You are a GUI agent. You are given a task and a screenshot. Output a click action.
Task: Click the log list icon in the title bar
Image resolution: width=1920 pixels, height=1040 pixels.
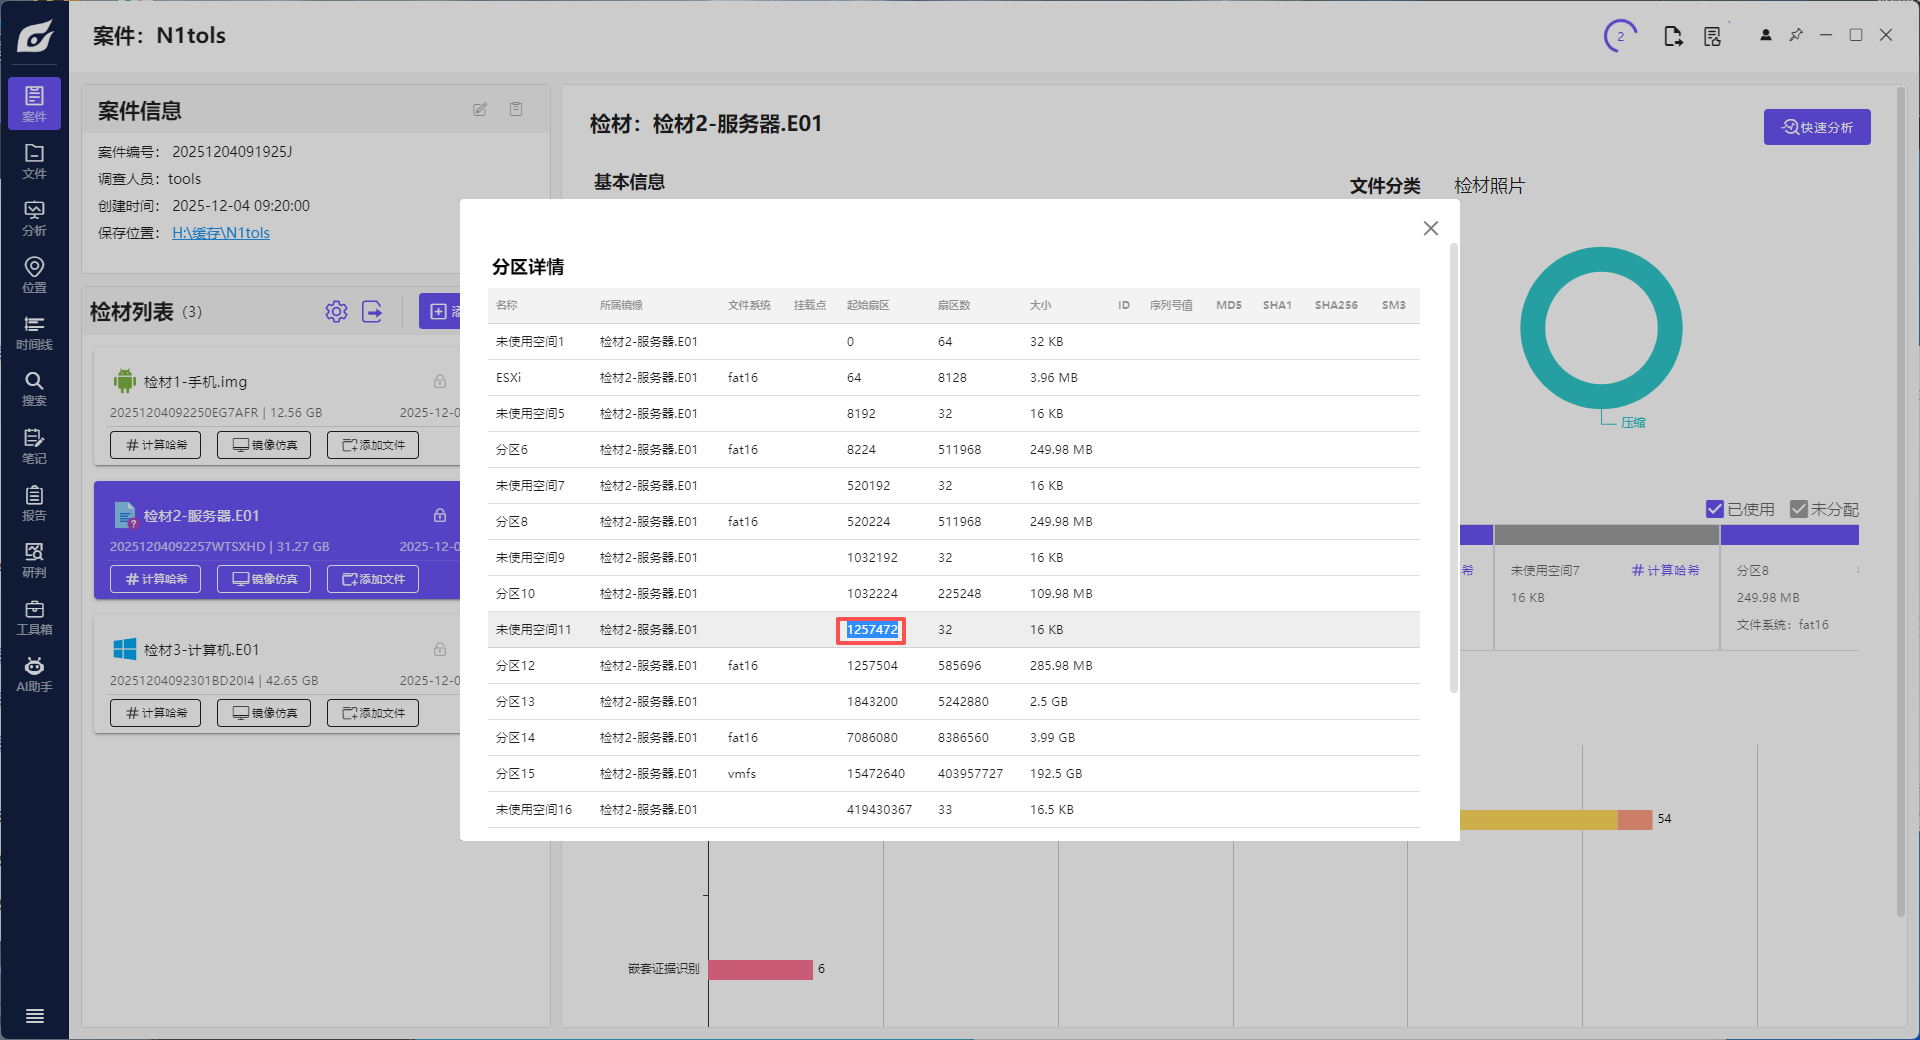pyautogui.click(x=1713, y=36)
